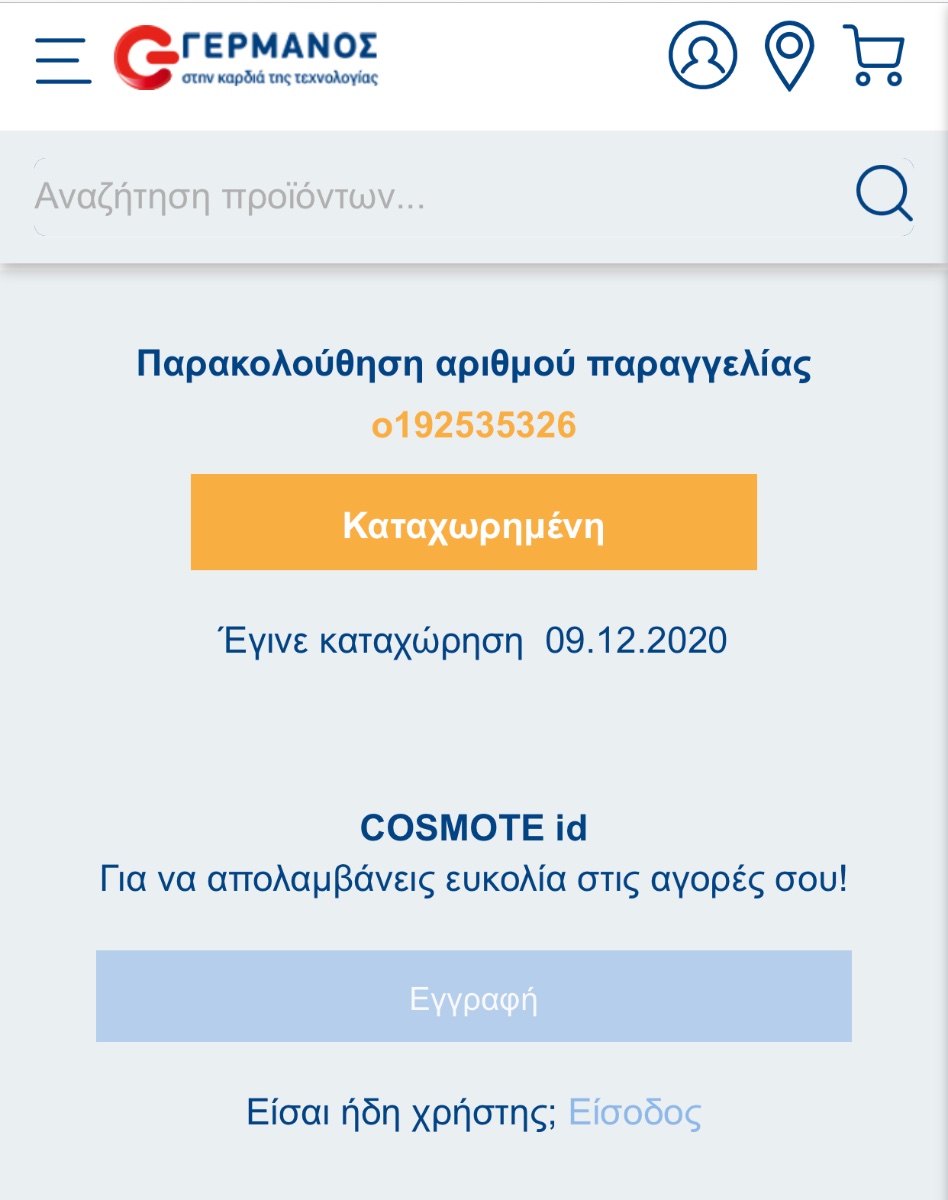Click the ΓΕΡΜΑΝΟΣ wordmark in header
The height and width of the screenshot is (1200, 948).
point(278,45)
